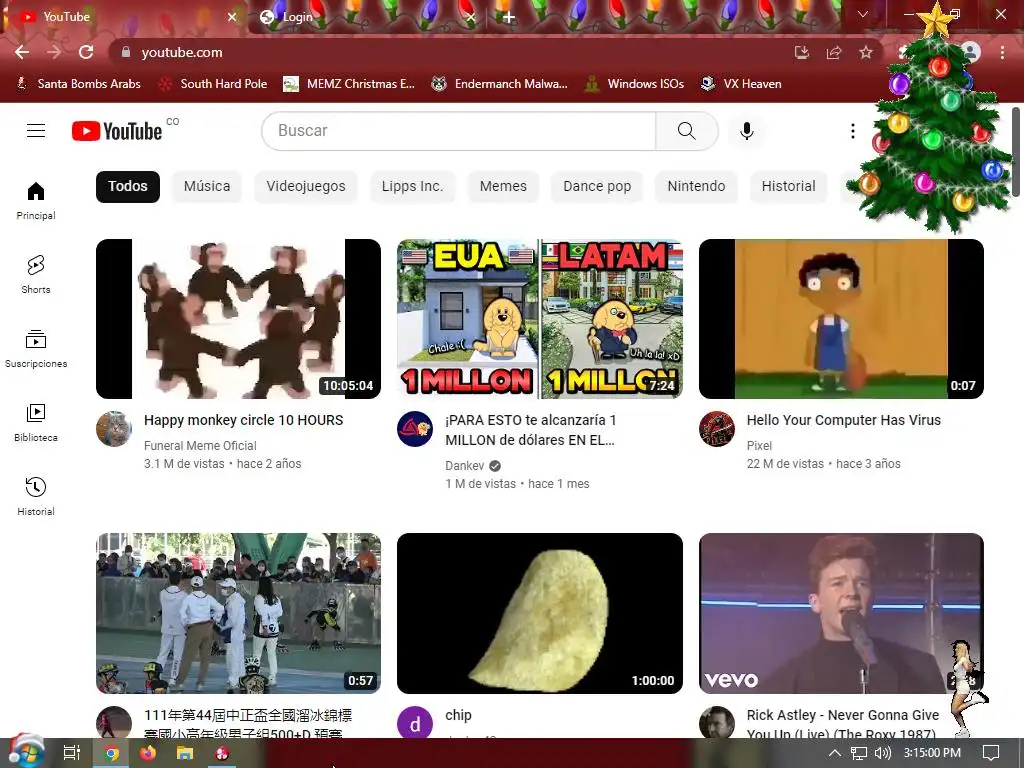
Task: Open Historial in the left sidebar
Action: click(x=36, y=496)
